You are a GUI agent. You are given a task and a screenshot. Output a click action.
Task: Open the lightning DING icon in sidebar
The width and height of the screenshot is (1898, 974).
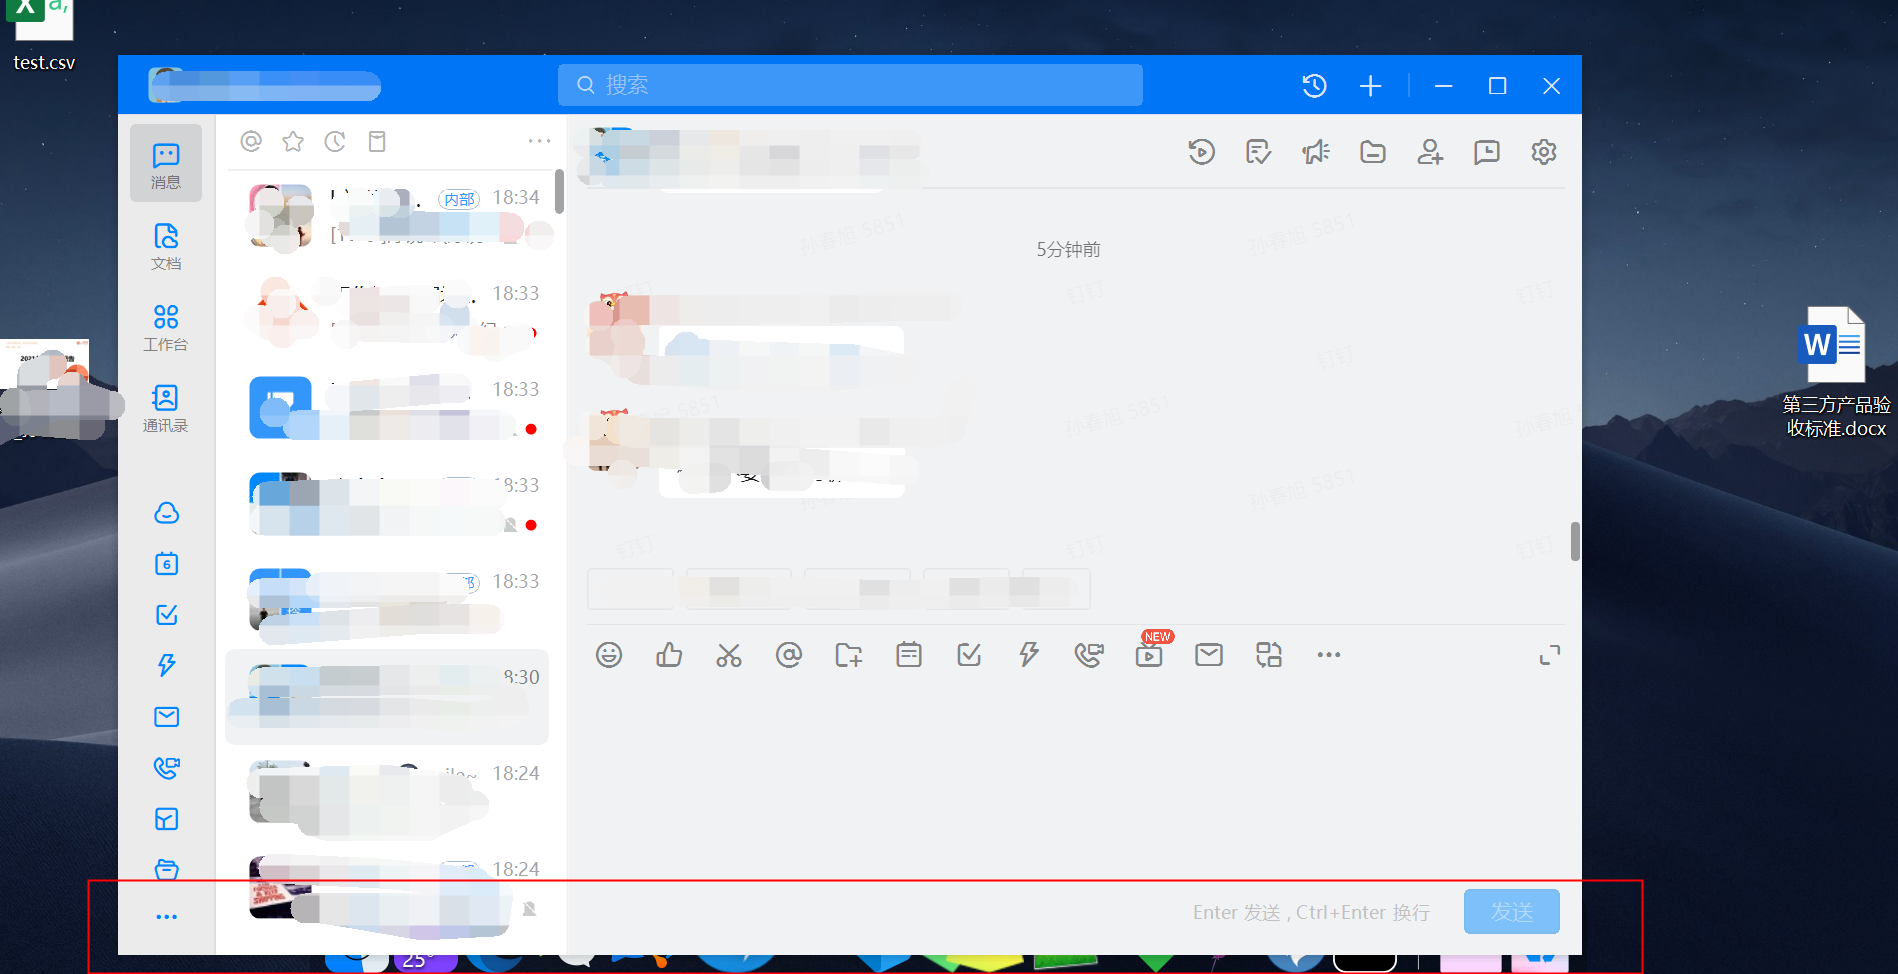pyautogui.click(x=167, y=665)
